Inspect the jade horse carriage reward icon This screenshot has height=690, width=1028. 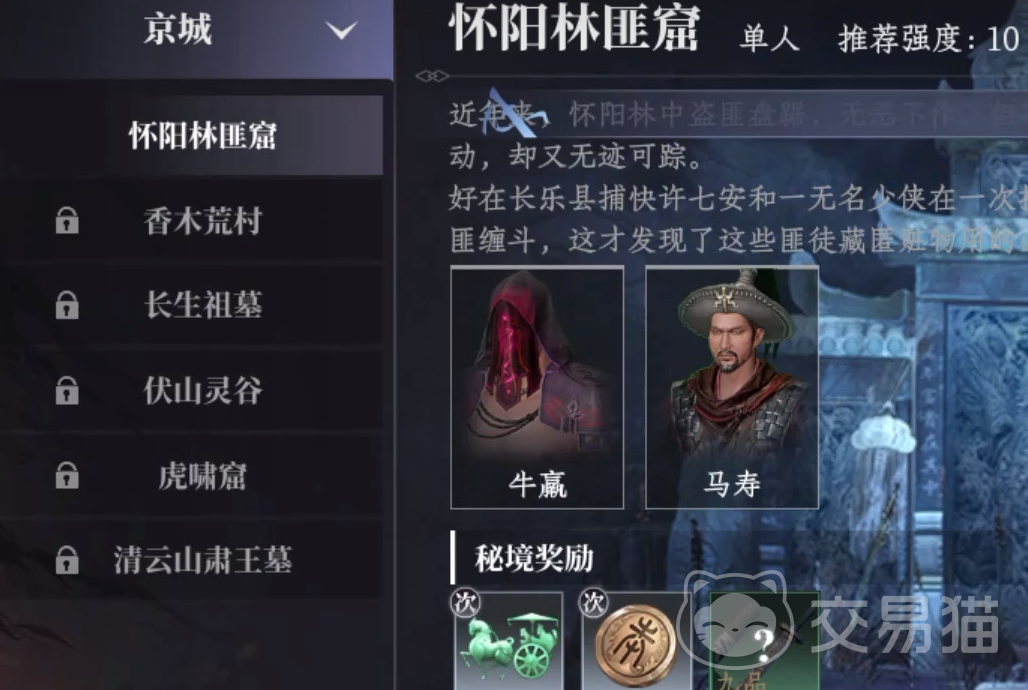[x=509, y=640]
